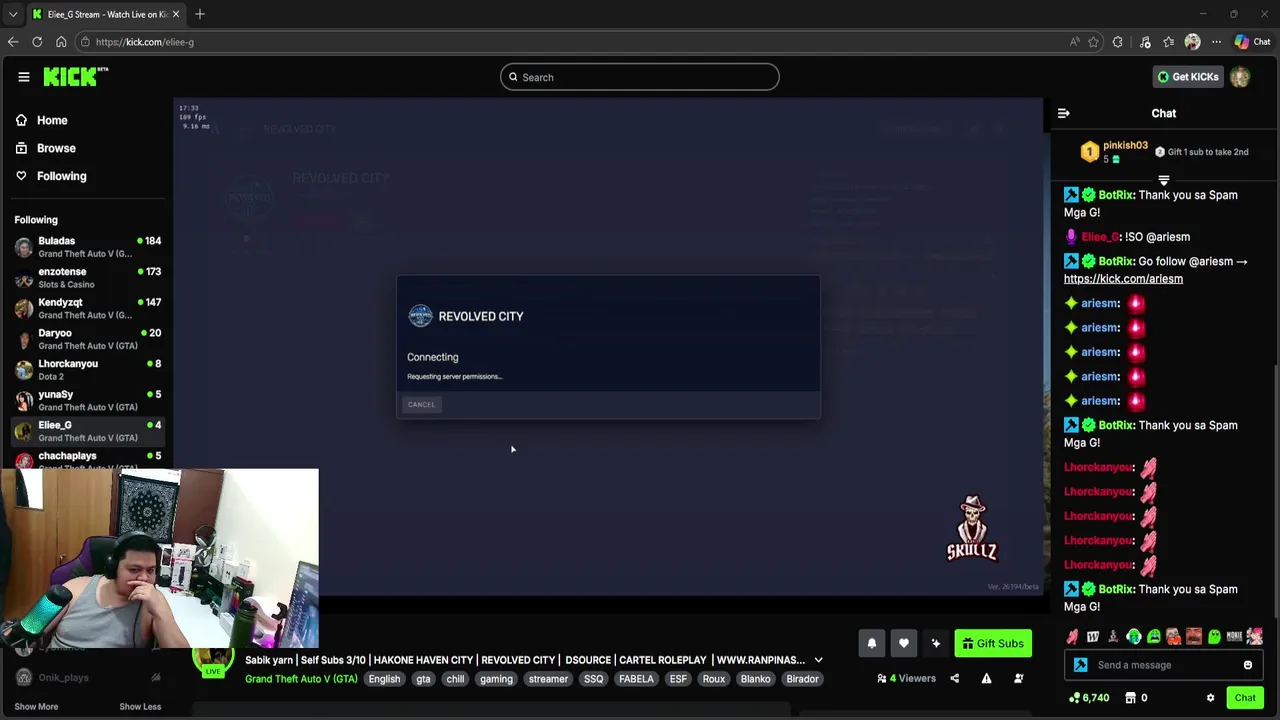This screenshot has width=1280, height=720.
Task: Click the 4 Viewers count
Action: [906, 678]
